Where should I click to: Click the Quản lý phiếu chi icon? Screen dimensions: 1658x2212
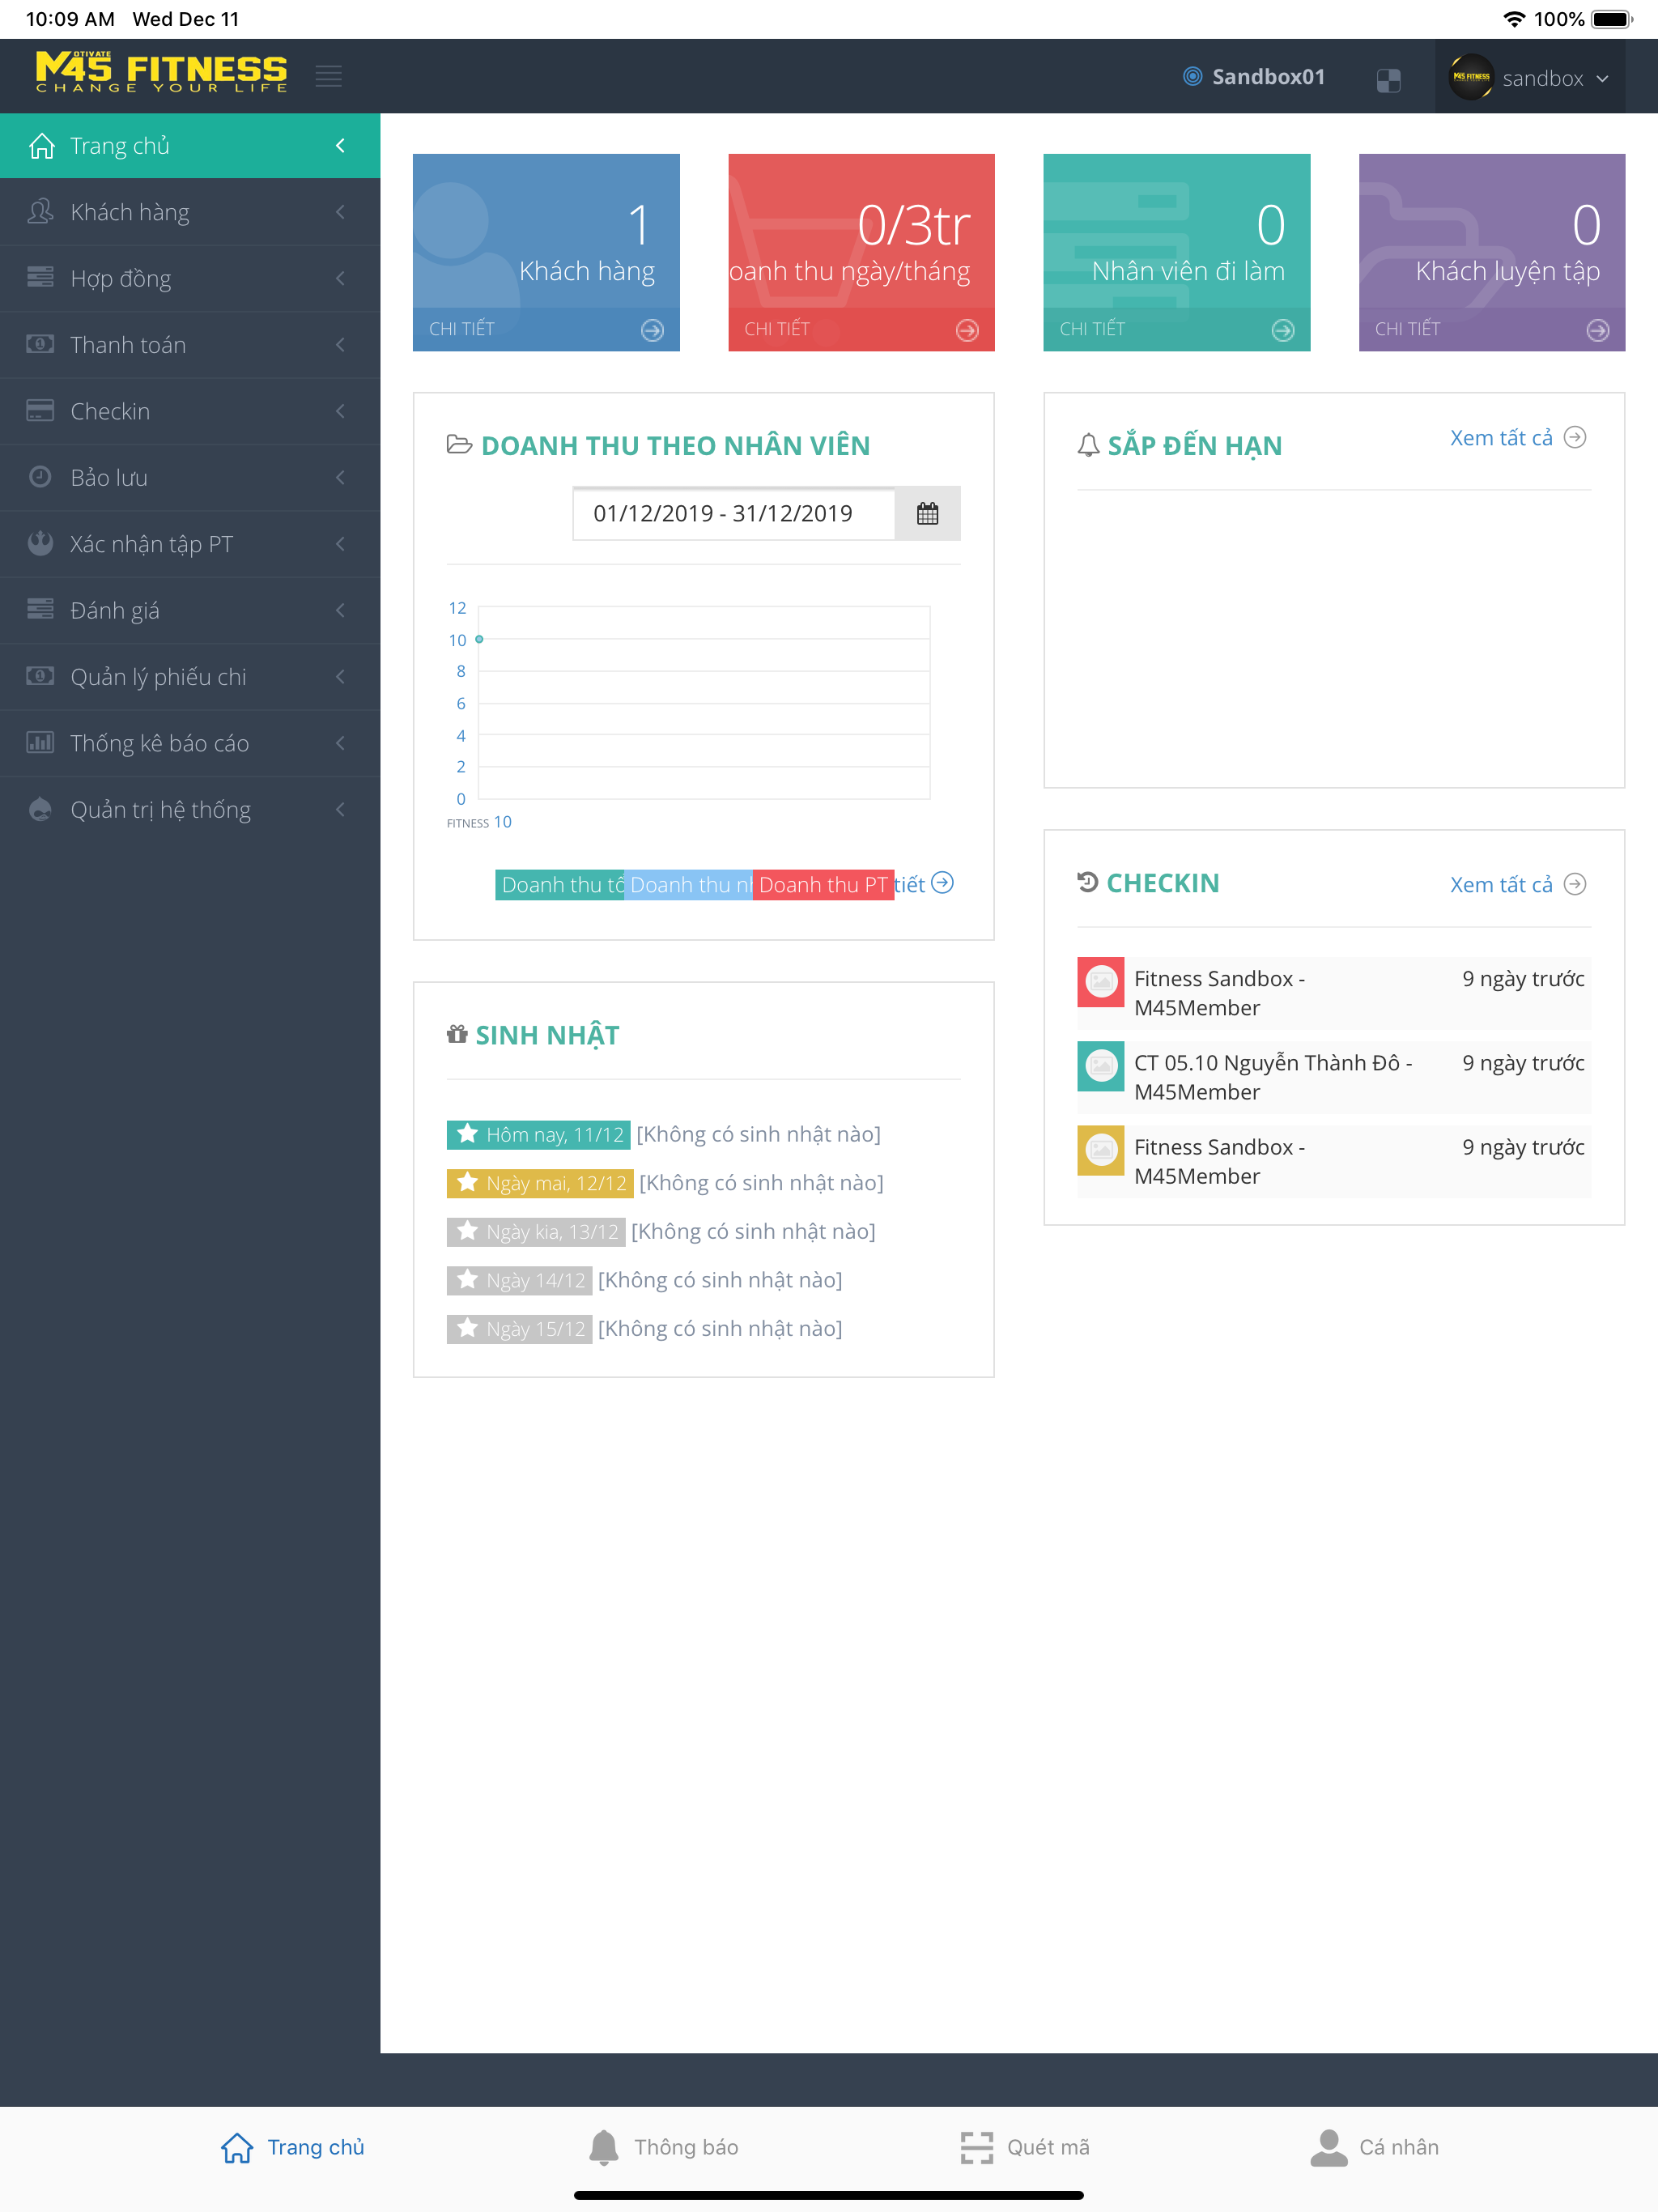40,676
